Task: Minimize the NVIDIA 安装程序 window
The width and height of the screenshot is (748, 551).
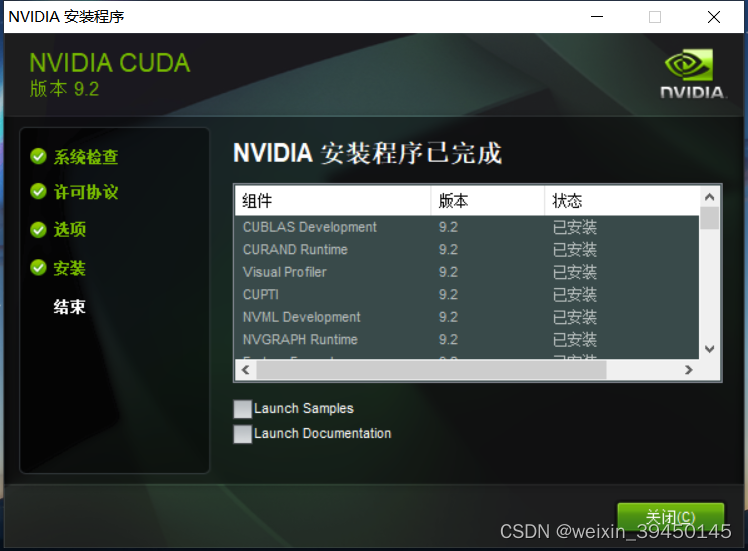Action: tap(597, 17)
